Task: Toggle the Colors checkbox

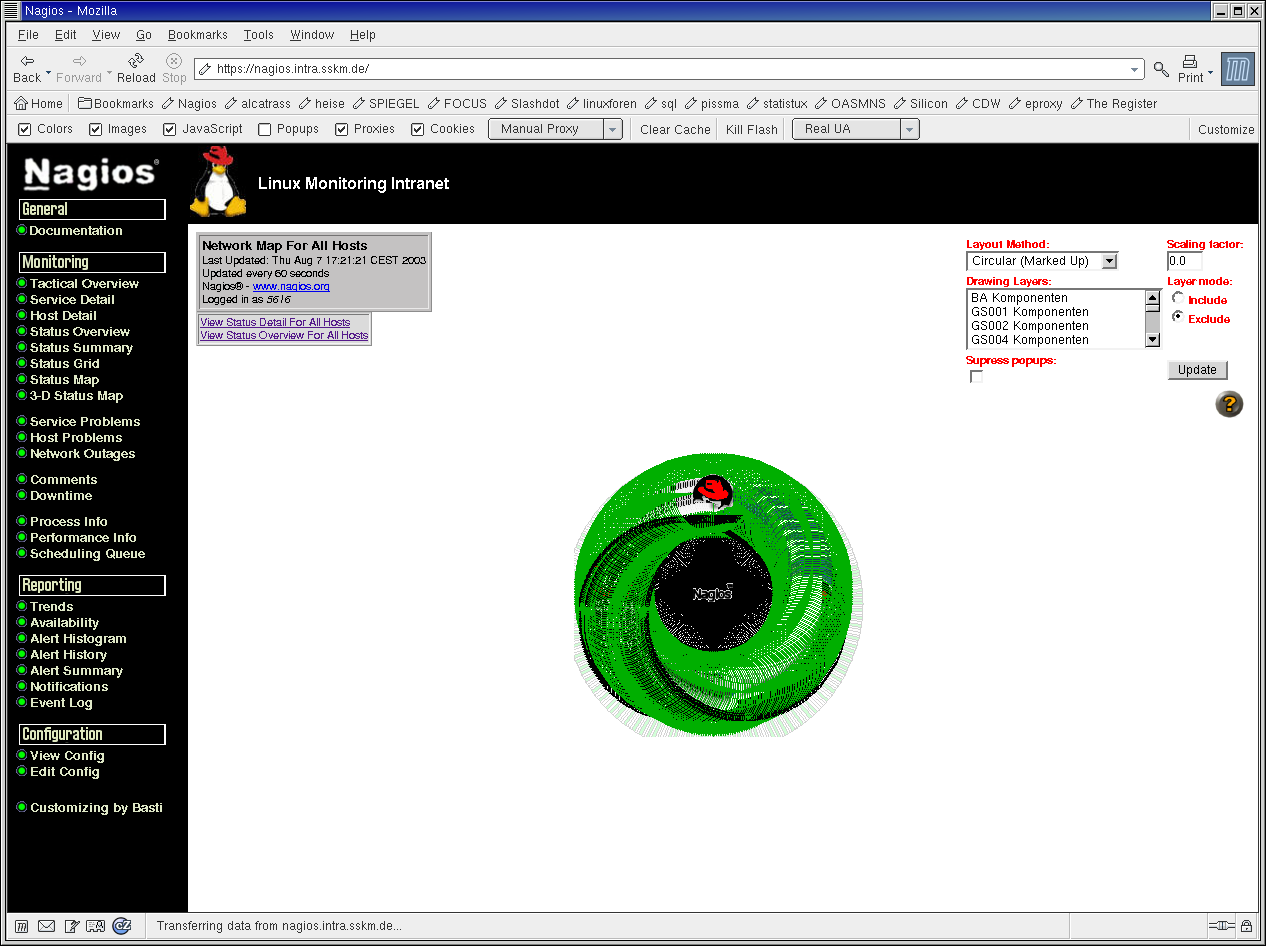Action: (25, 129)
